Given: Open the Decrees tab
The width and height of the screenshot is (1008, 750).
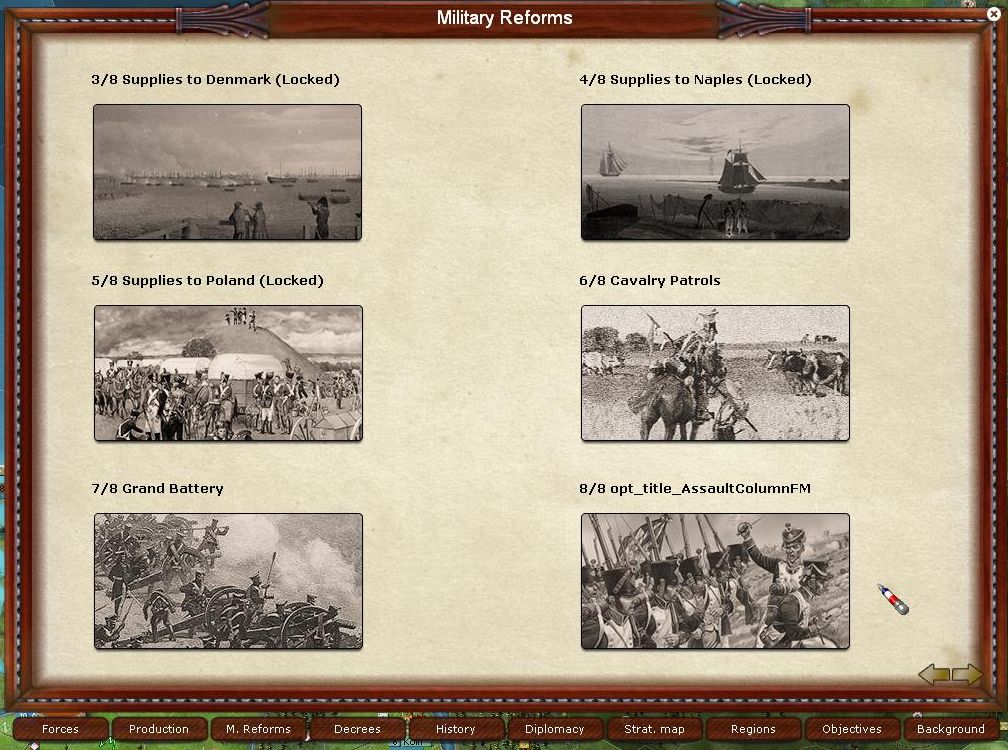Looking at the screenshot, I should coord(357,729).
